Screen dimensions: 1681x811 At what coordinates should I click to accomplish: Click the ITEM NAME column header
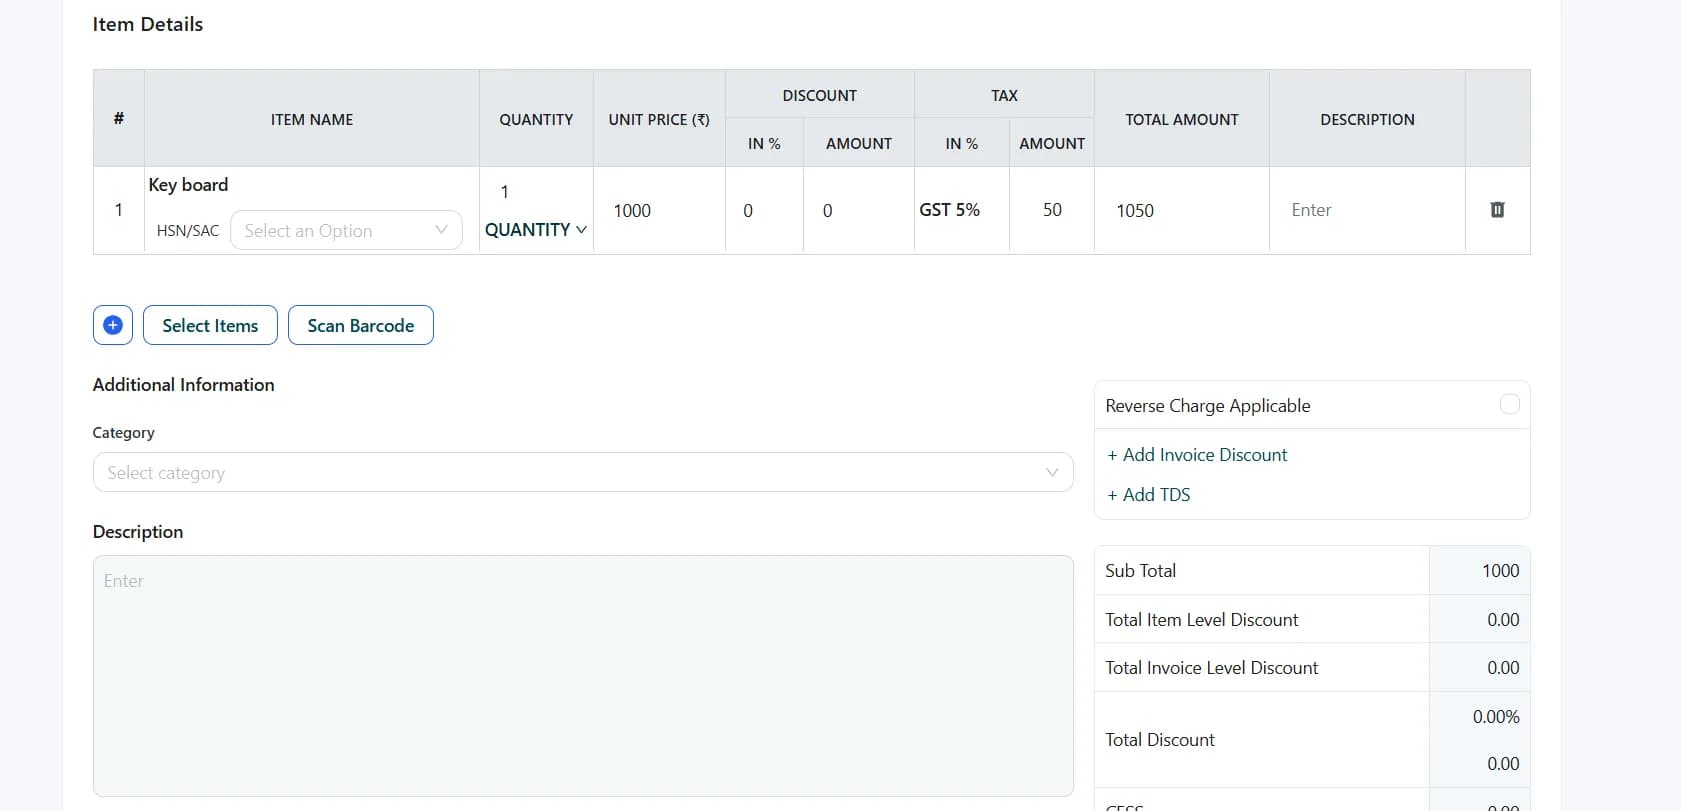tap(312, 119)
